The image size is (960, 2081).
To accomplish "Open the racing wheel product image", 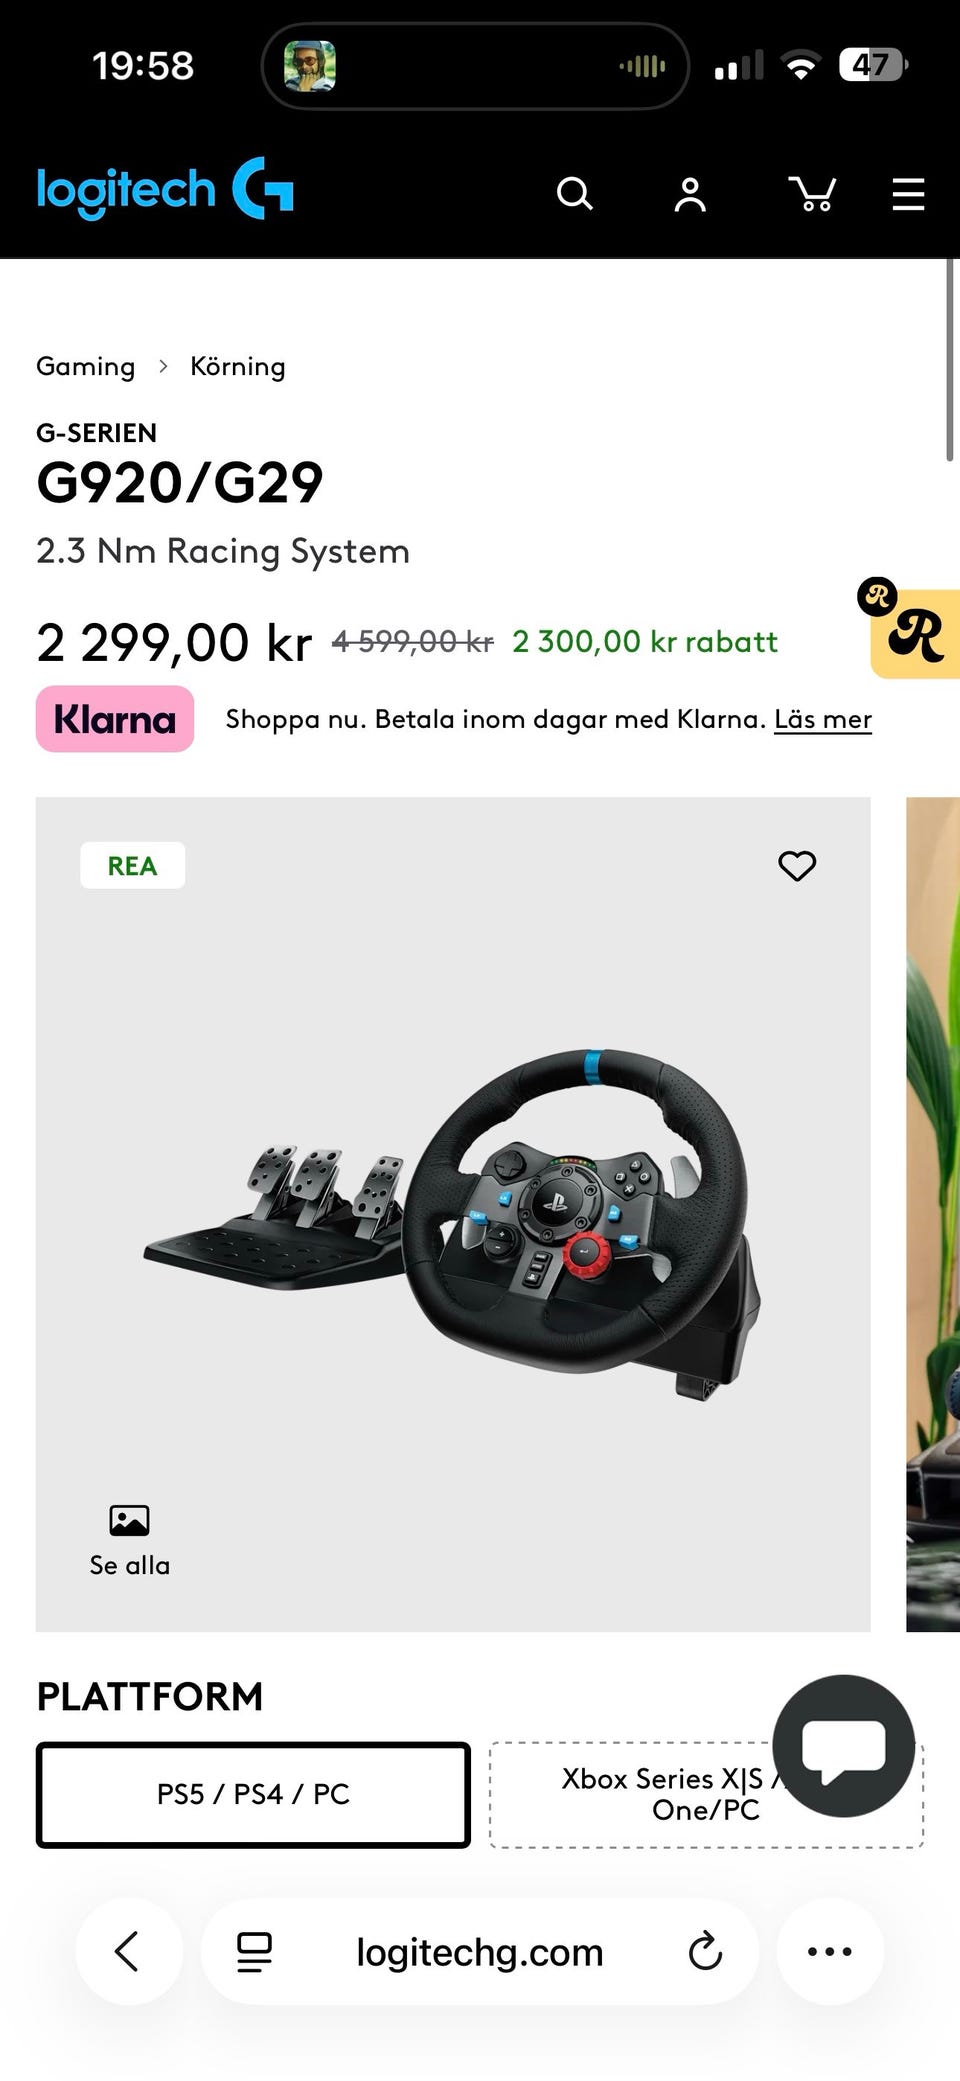I will [453, 1214].
